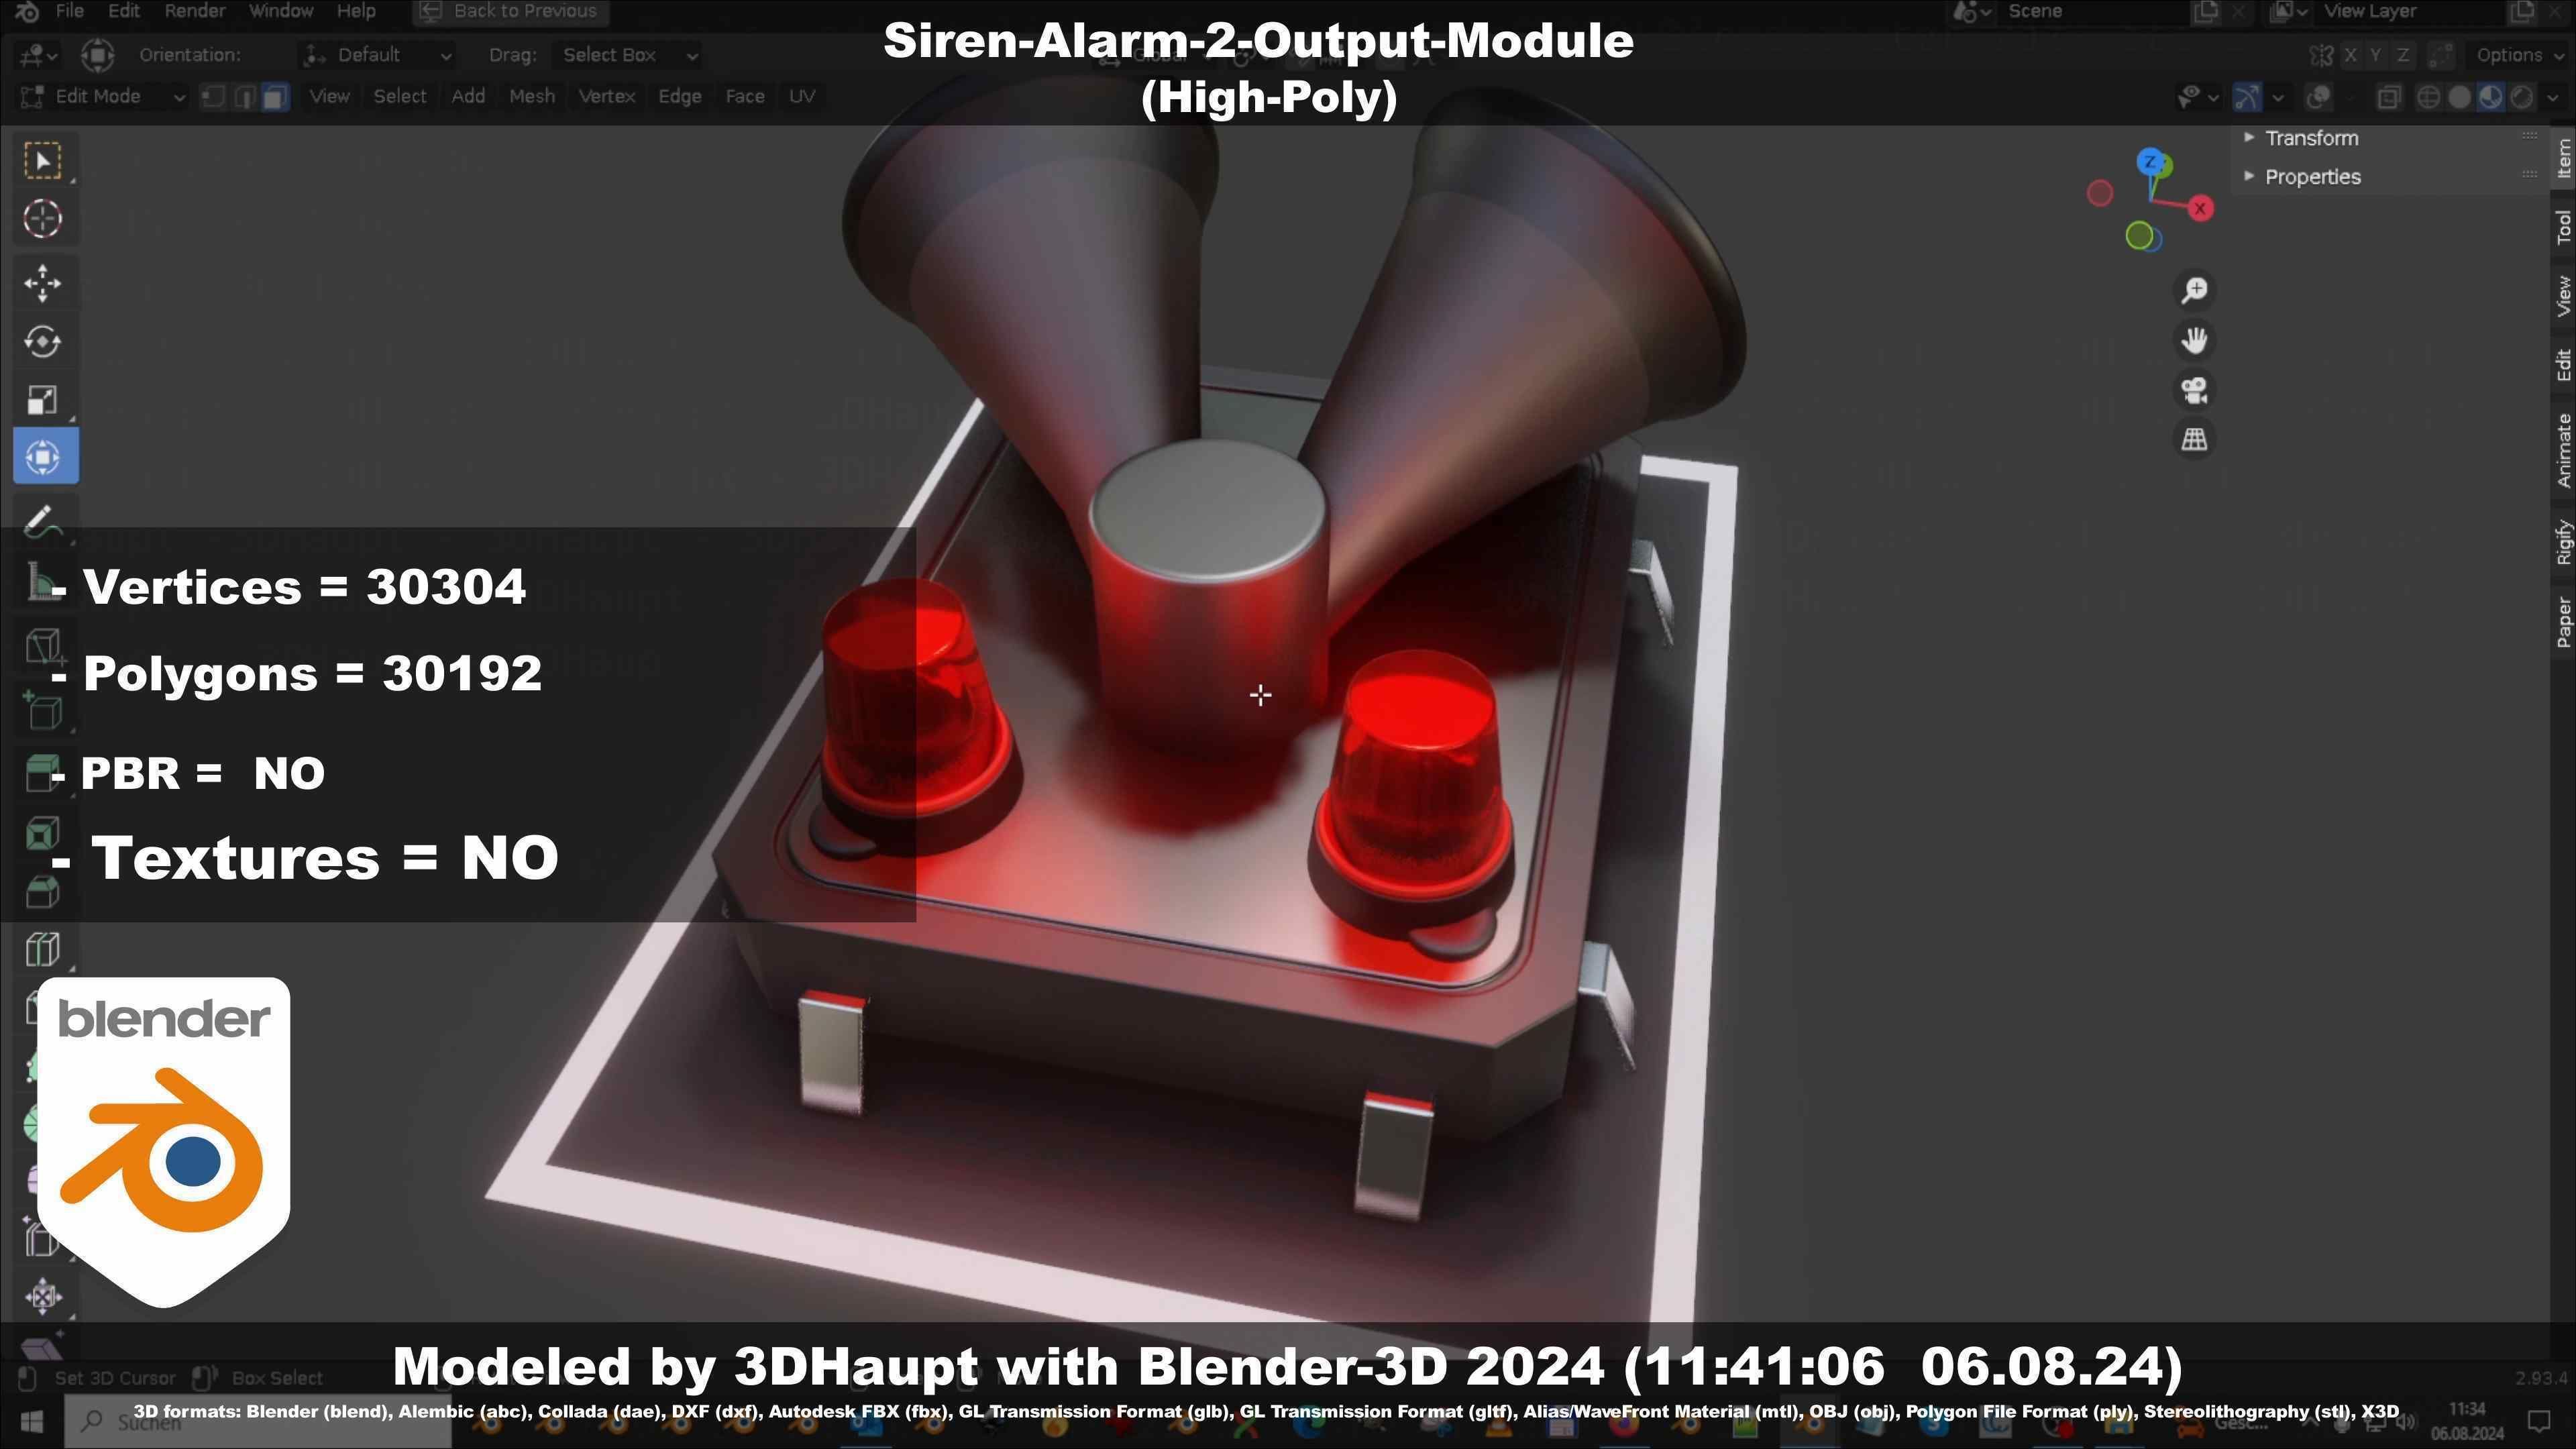Switch to solid shading
Screen dimensions: 2576x1449
coord(2459,97)
